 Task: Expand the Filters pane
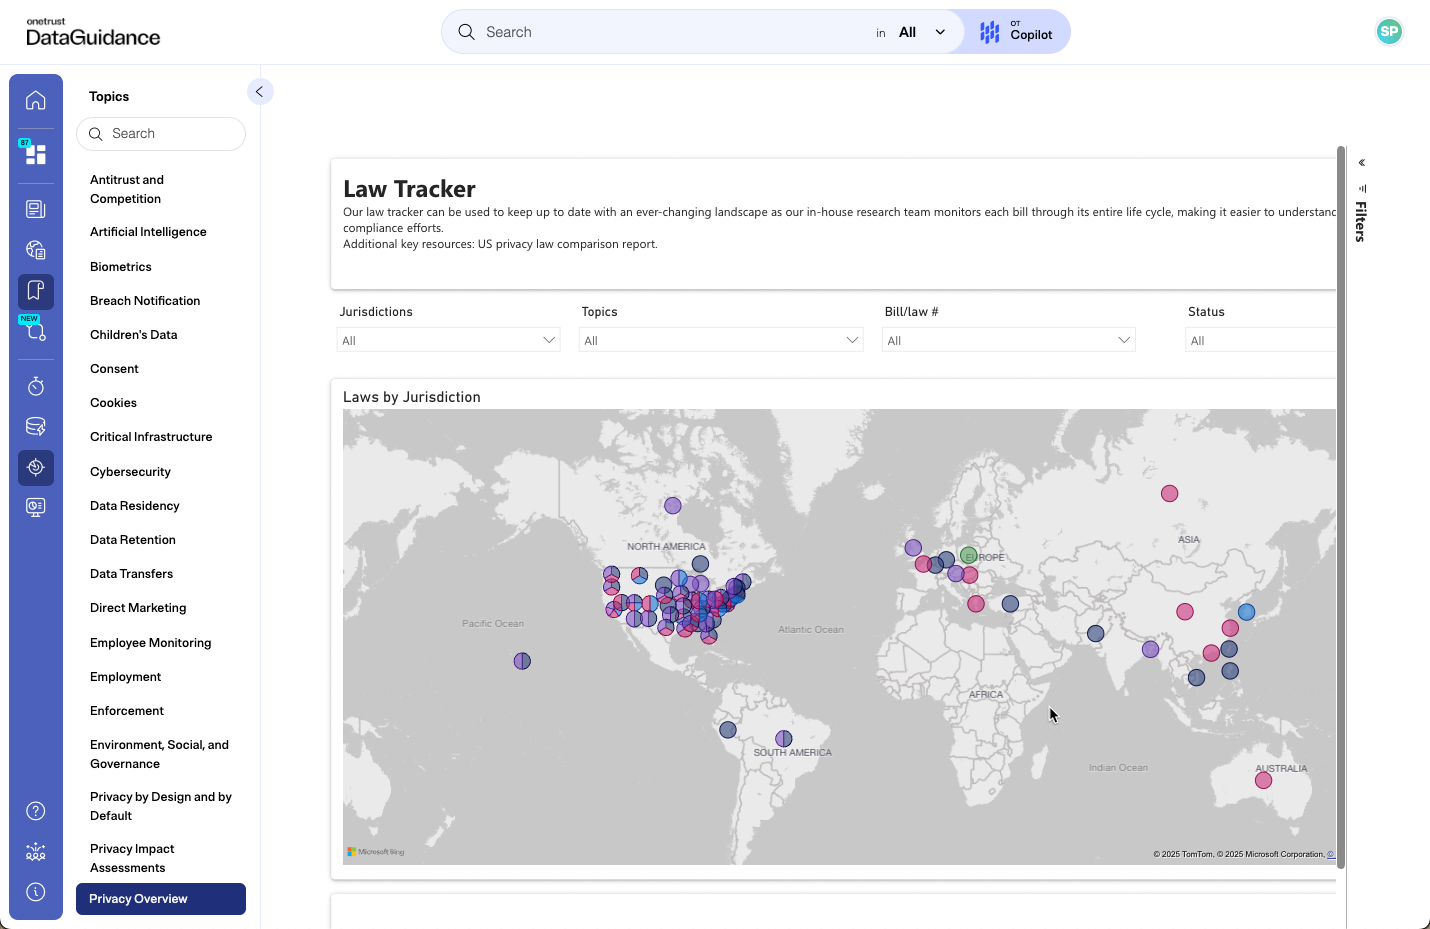click(1361, 163)
